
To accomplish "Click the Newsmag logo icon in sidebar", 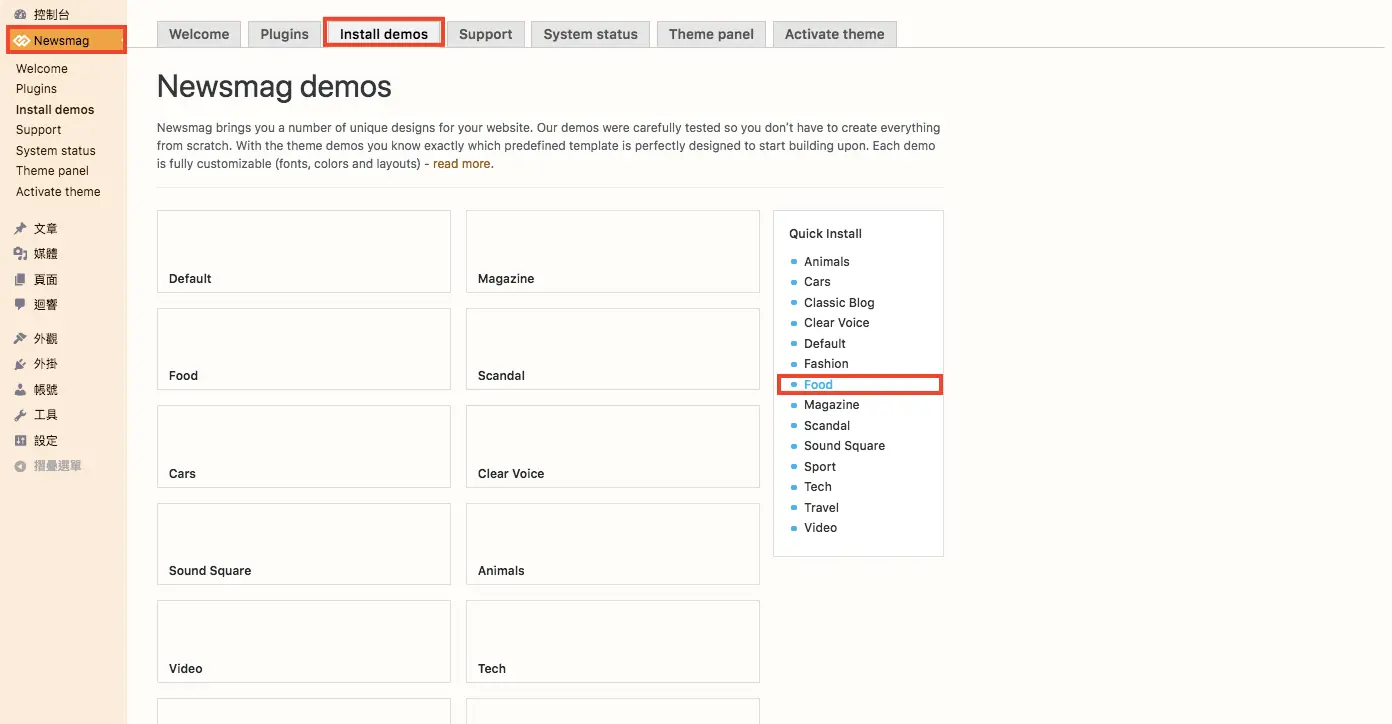I will pyautogui.click(x=21, y=41).
